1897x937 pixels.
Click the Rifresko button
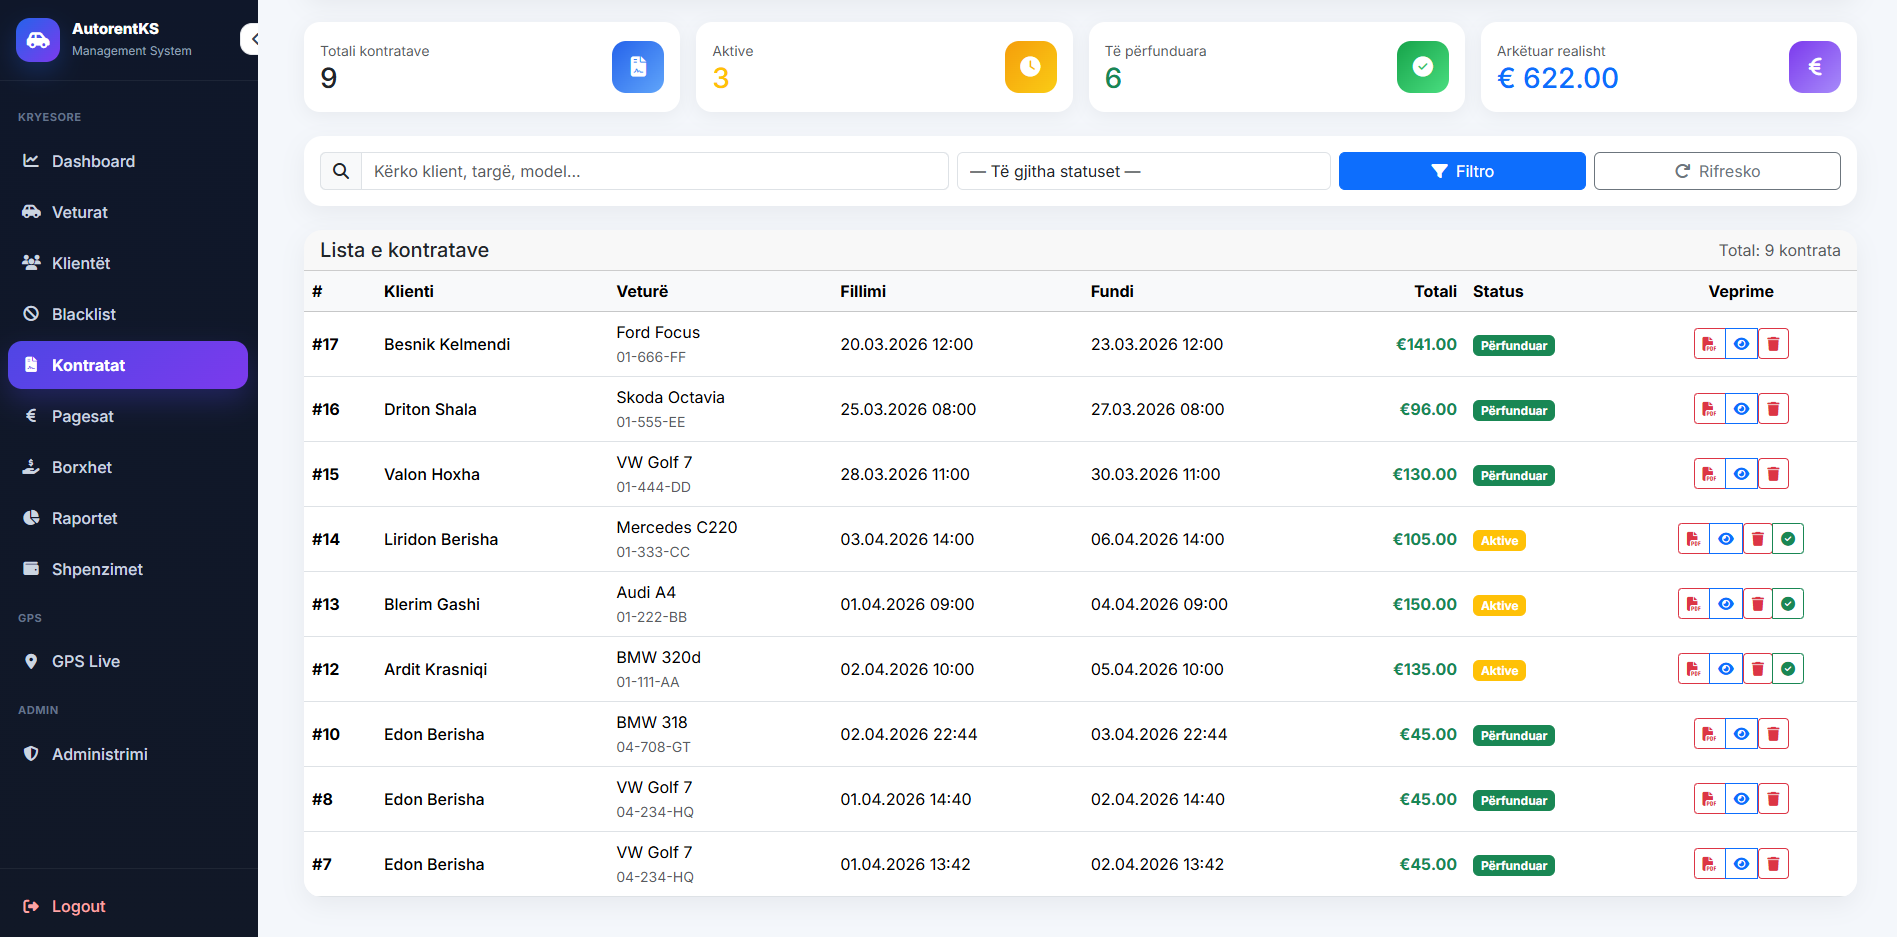(x=1717, y=171)
